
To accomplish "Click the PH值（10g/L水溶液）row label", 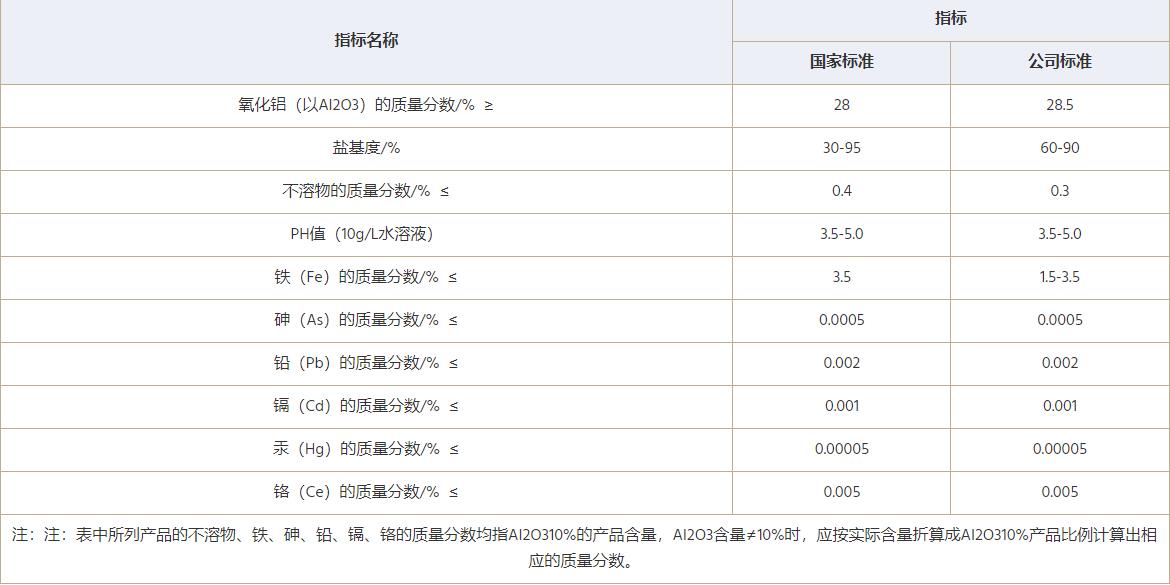I will point(363,234).
